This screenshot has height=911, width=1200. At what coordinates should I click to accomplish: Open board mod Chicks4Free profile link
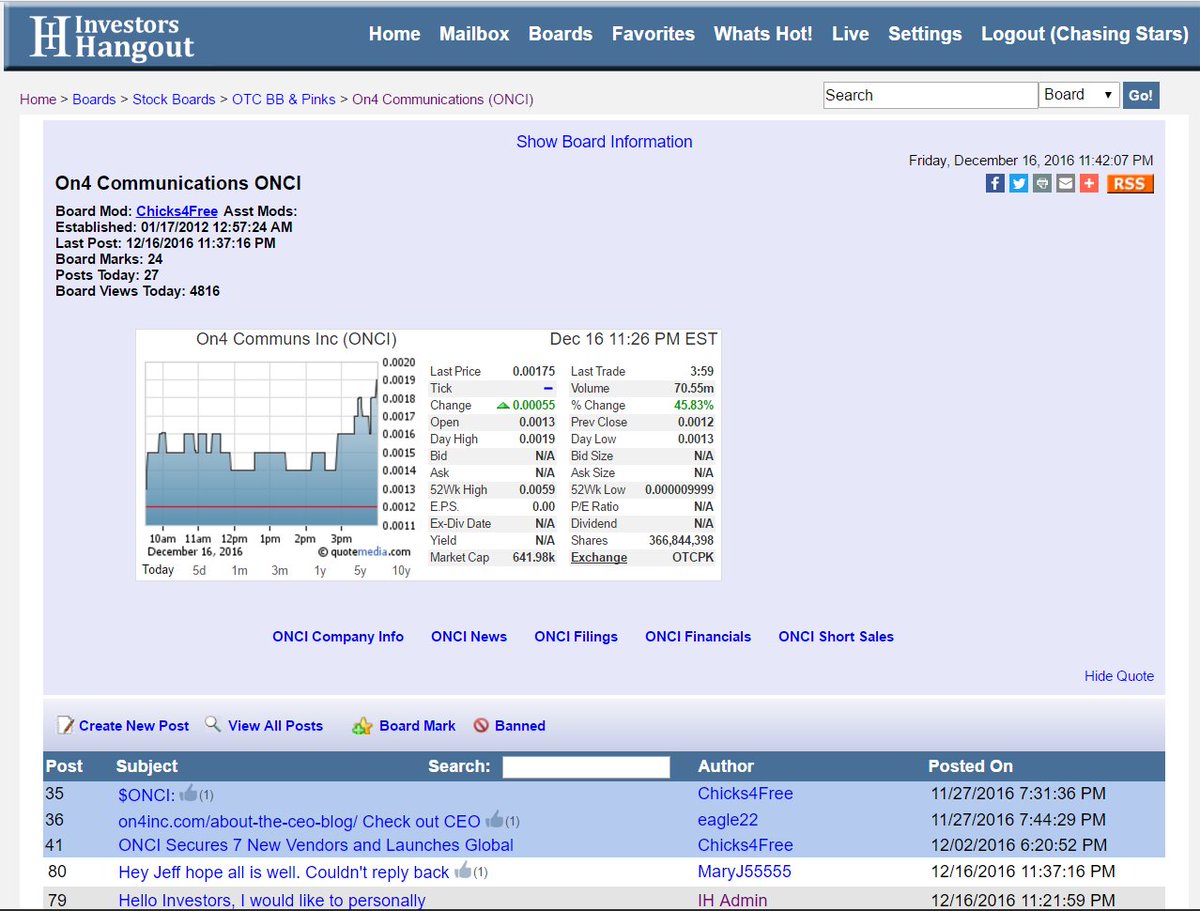[177, 211]
